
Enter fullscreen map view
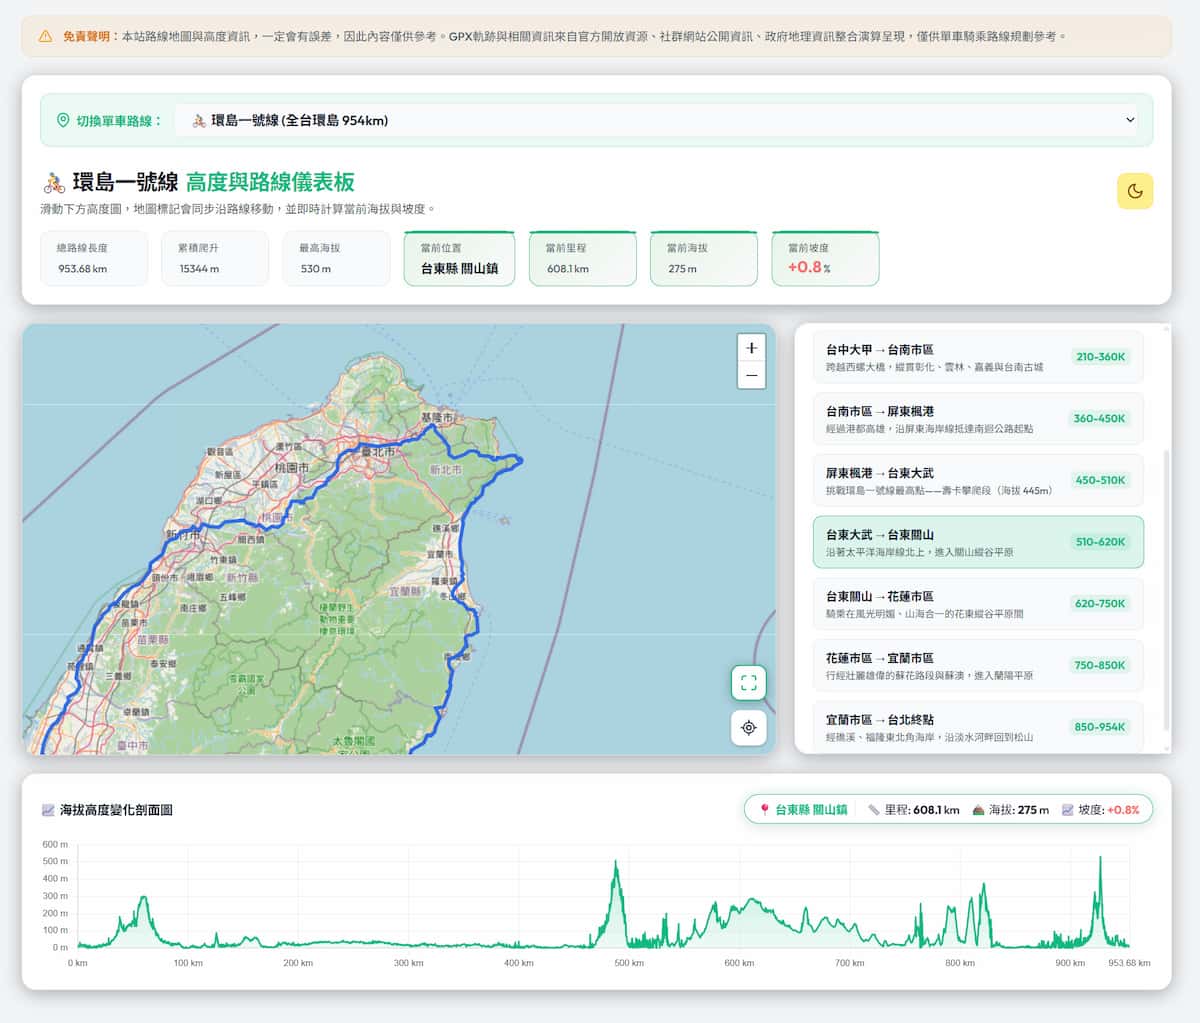pos(748,683)
